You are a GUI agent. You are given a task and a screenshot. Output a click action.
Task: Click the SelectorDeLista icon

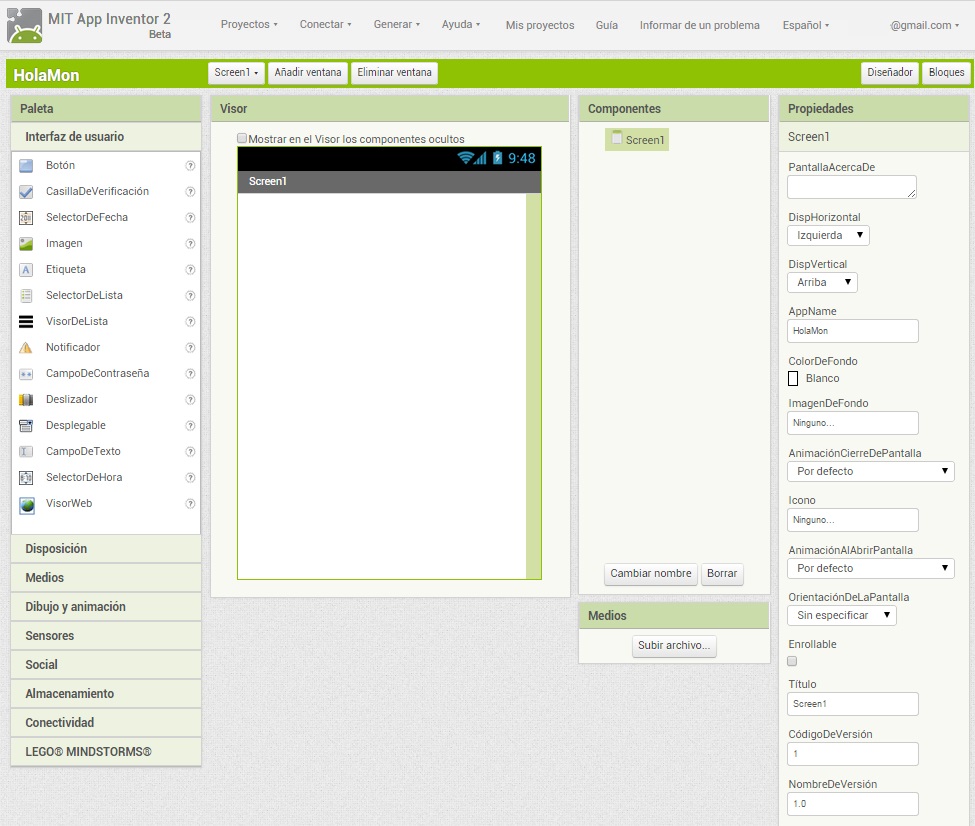coord(26,295)
